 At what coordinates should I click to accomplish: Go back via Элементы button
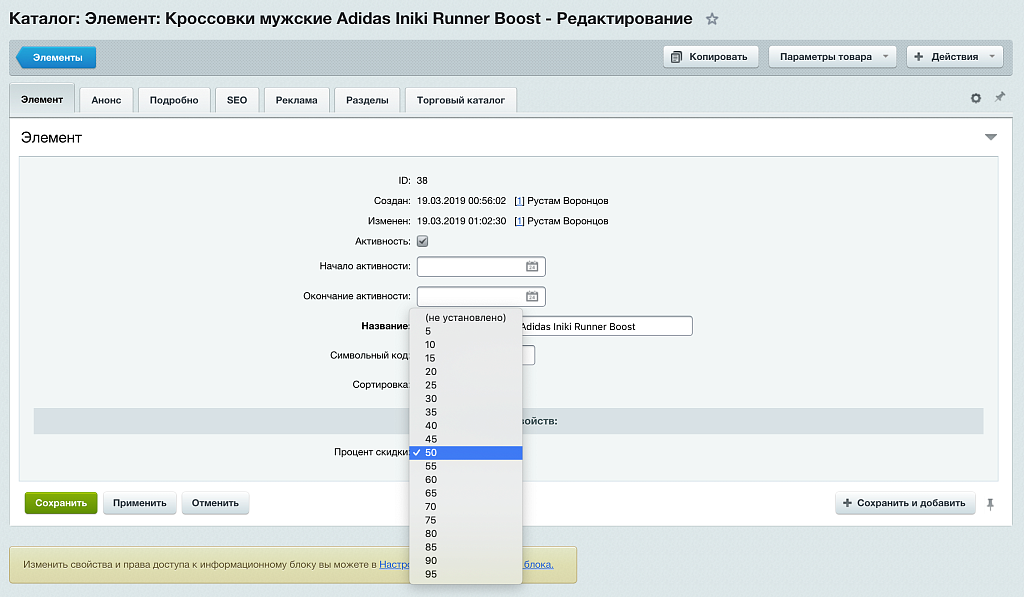(x=57, y=58)
